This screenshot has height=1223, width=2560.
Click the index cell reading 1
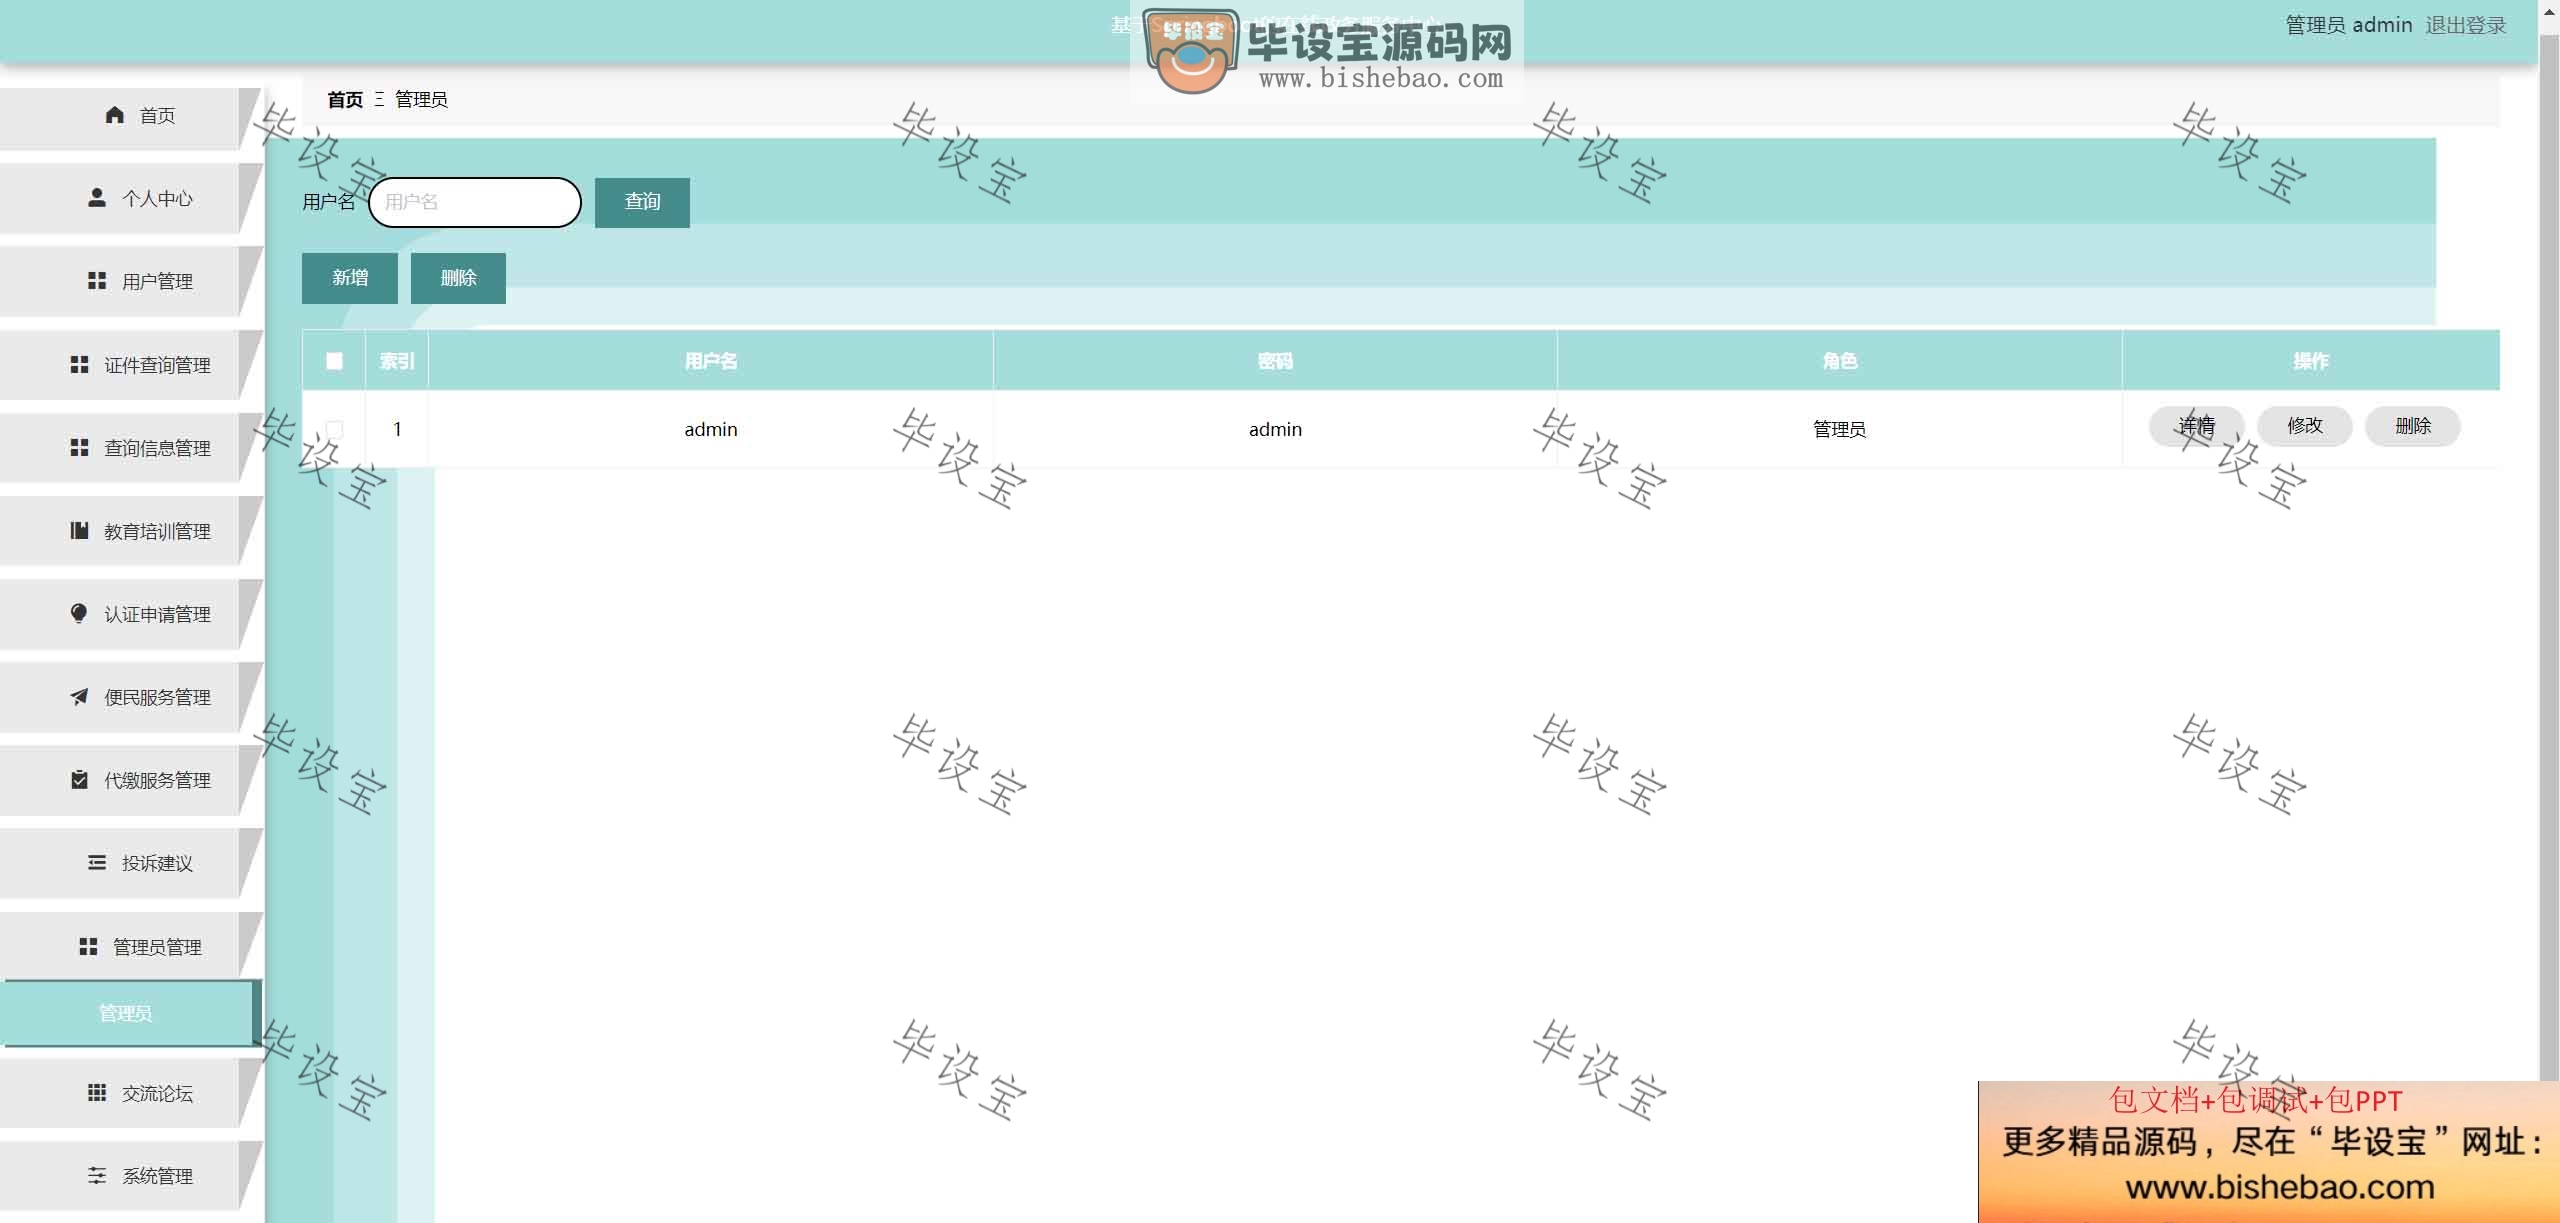click(x=397, y=429)
